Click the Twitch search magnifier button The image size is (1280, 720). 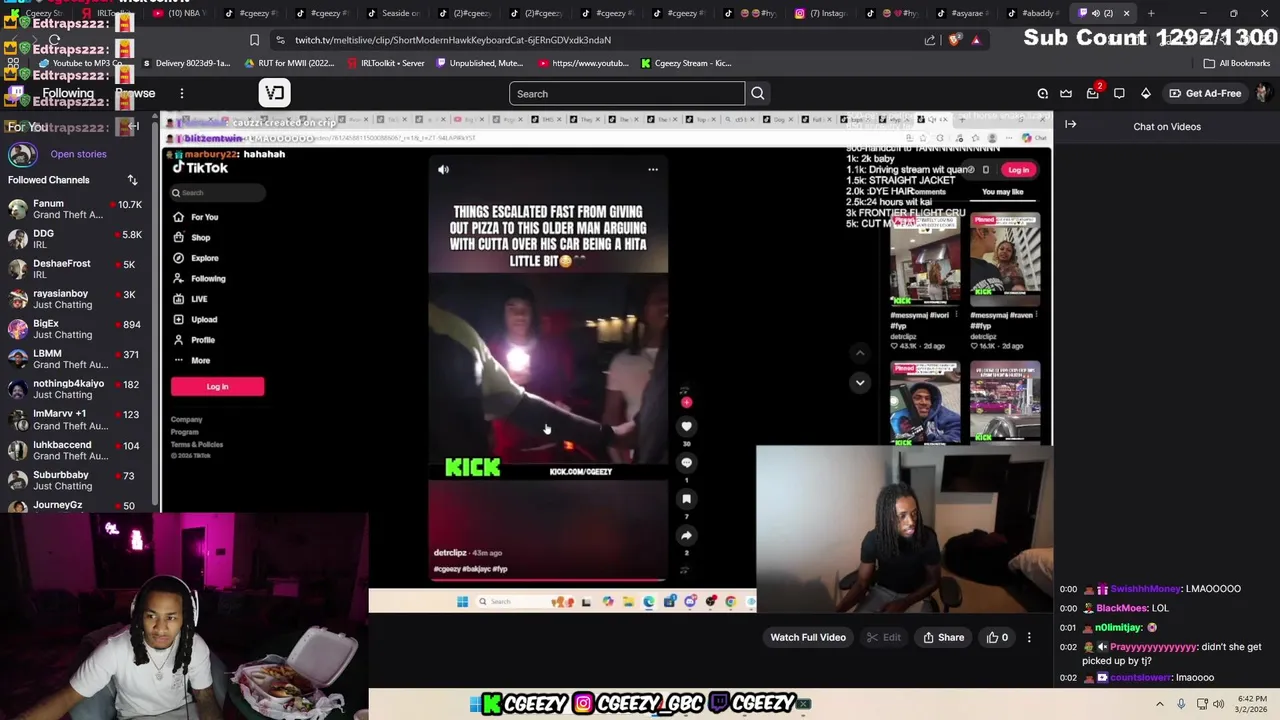pyautogui.click(x=757, y=93)
